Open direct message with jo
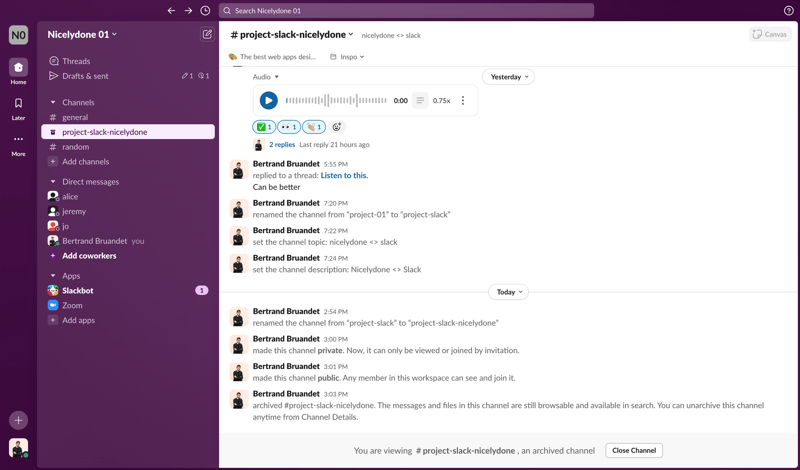The height and width of the screenshot is (470, 800). click(x=128, y=226)
